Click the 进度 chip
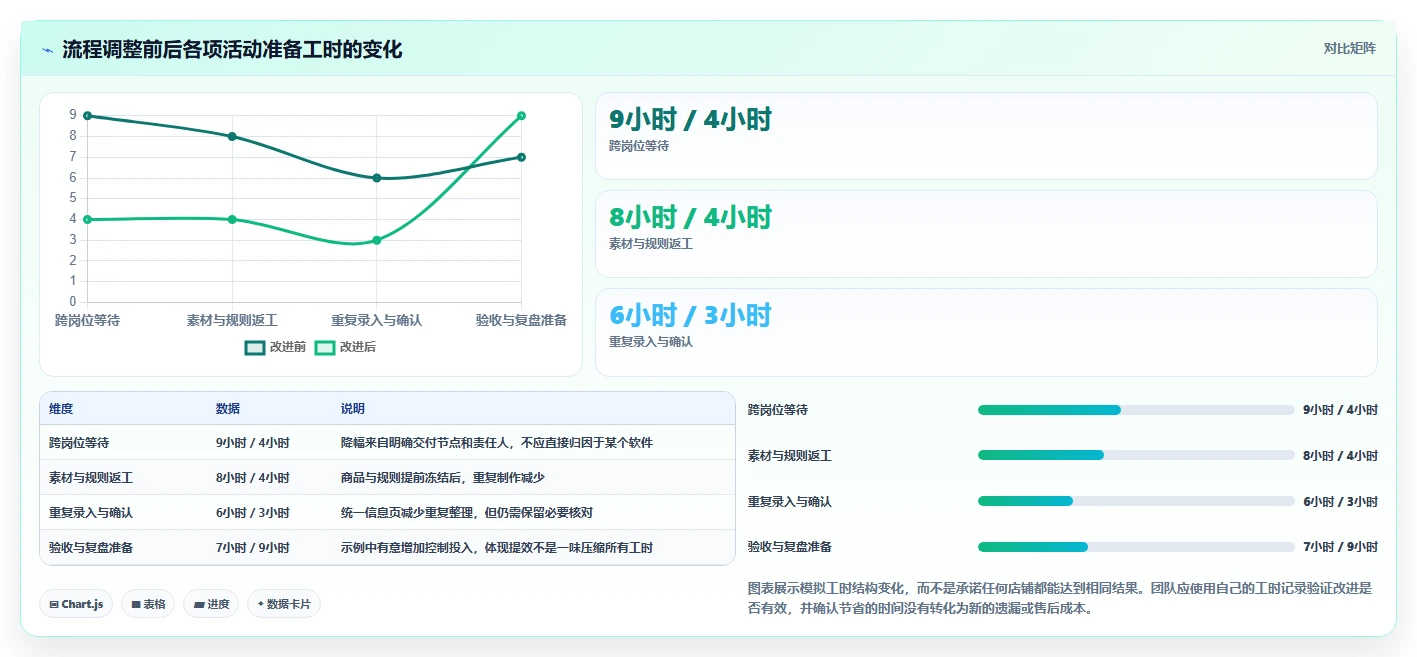Viewport: 1417px width, 657px height. point(211,604)
